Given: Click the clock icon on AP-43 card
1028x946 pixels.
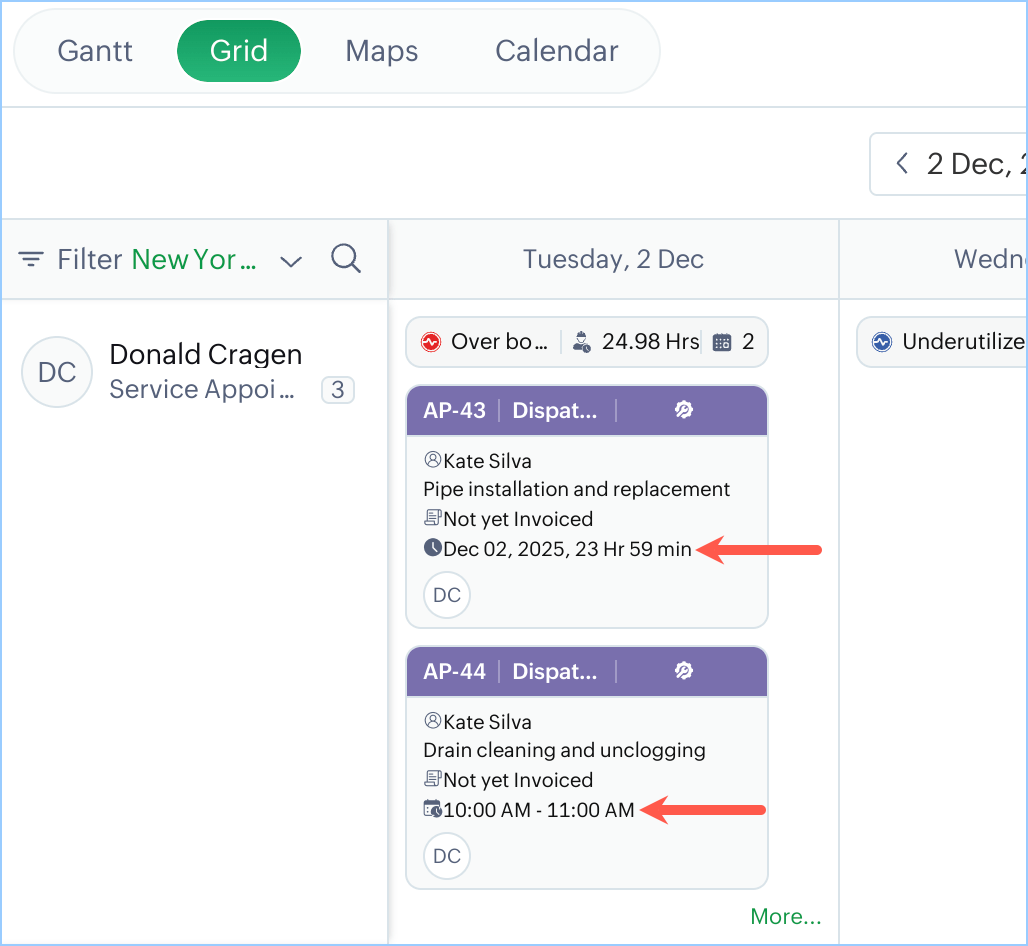Looking at the screenshot, I should click(x=432, y=548).
